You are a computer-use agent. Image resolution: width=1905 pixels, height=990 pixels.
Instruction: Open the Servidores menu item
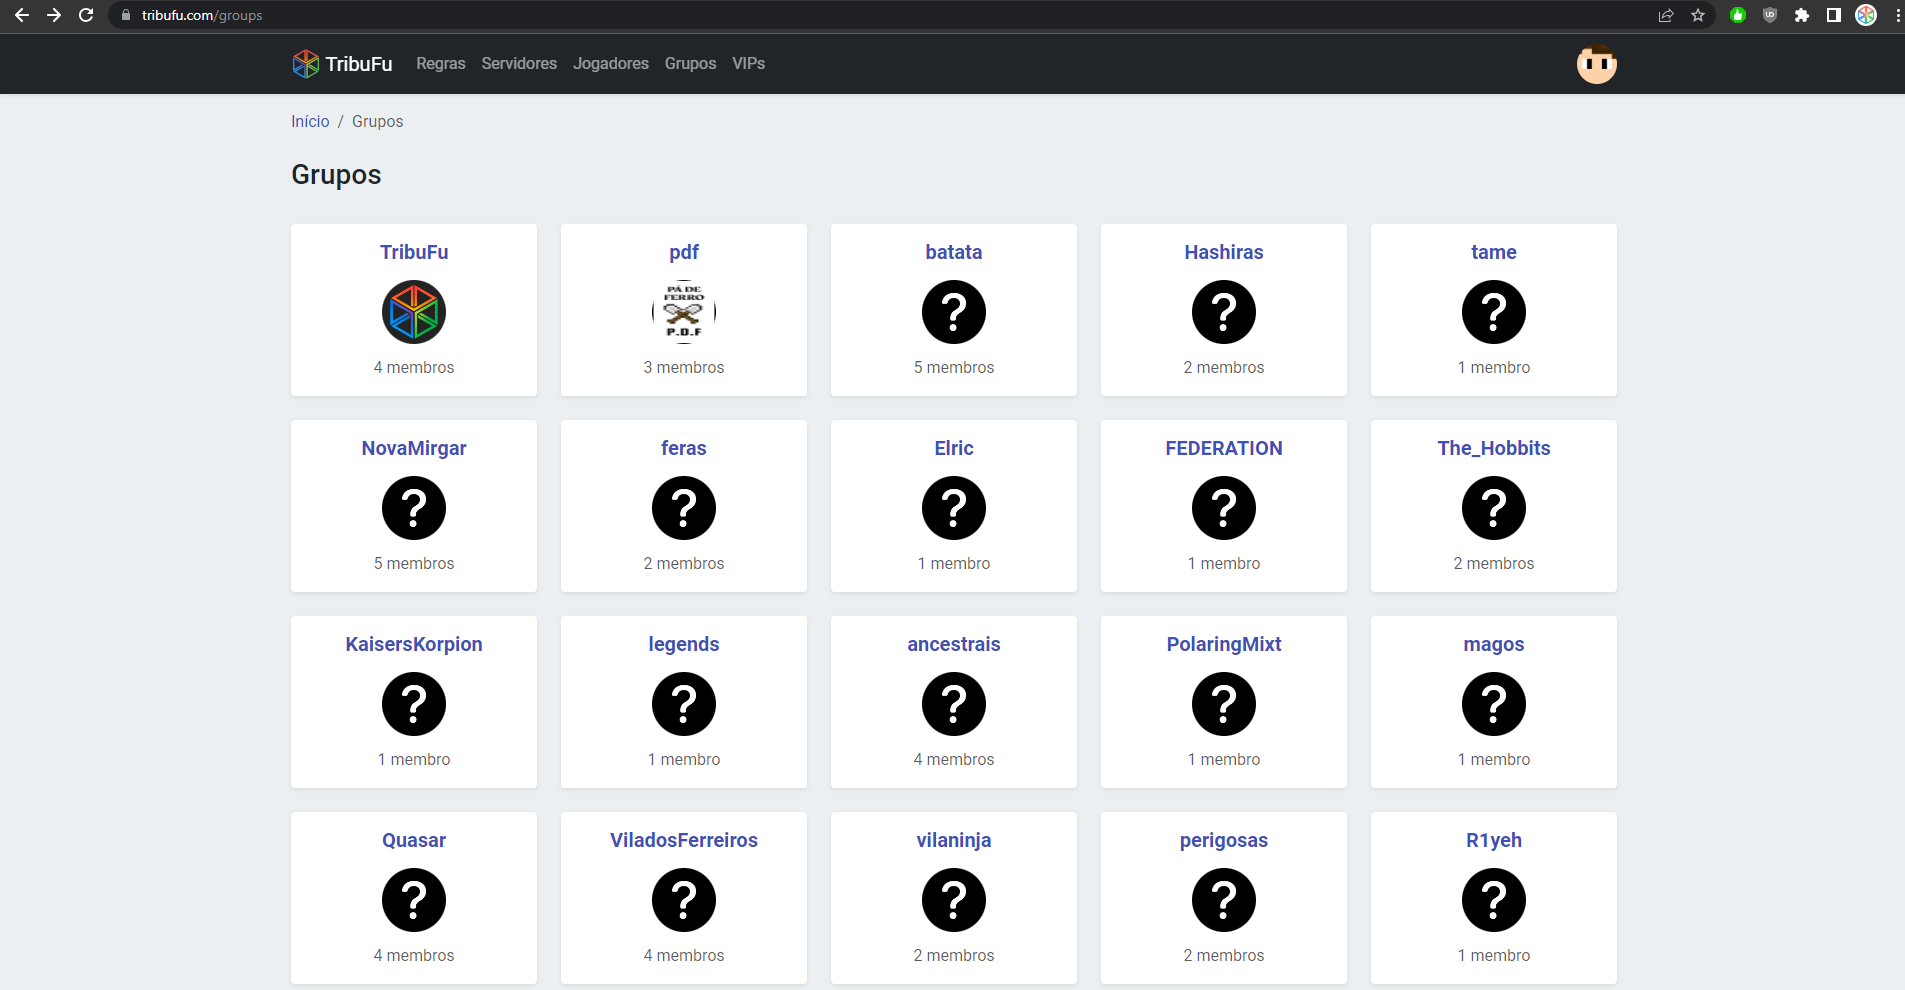point(519,64)
